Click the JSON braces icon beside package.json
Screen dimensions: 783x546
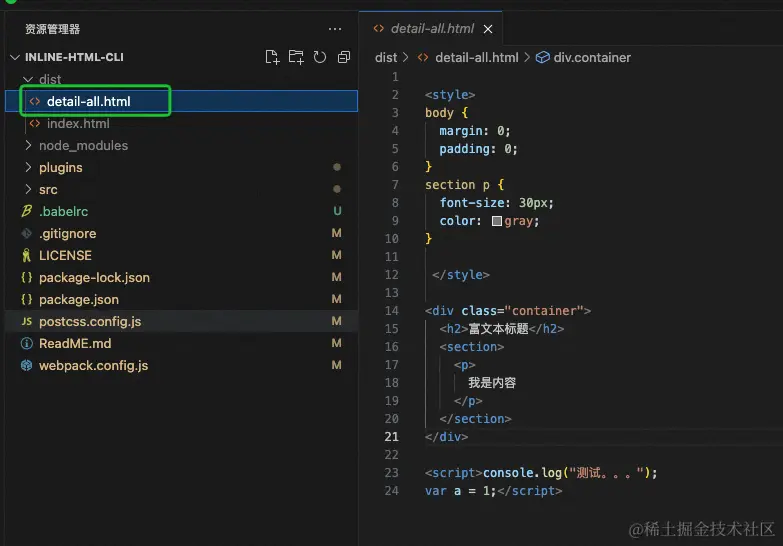click(x=26, y=299)
